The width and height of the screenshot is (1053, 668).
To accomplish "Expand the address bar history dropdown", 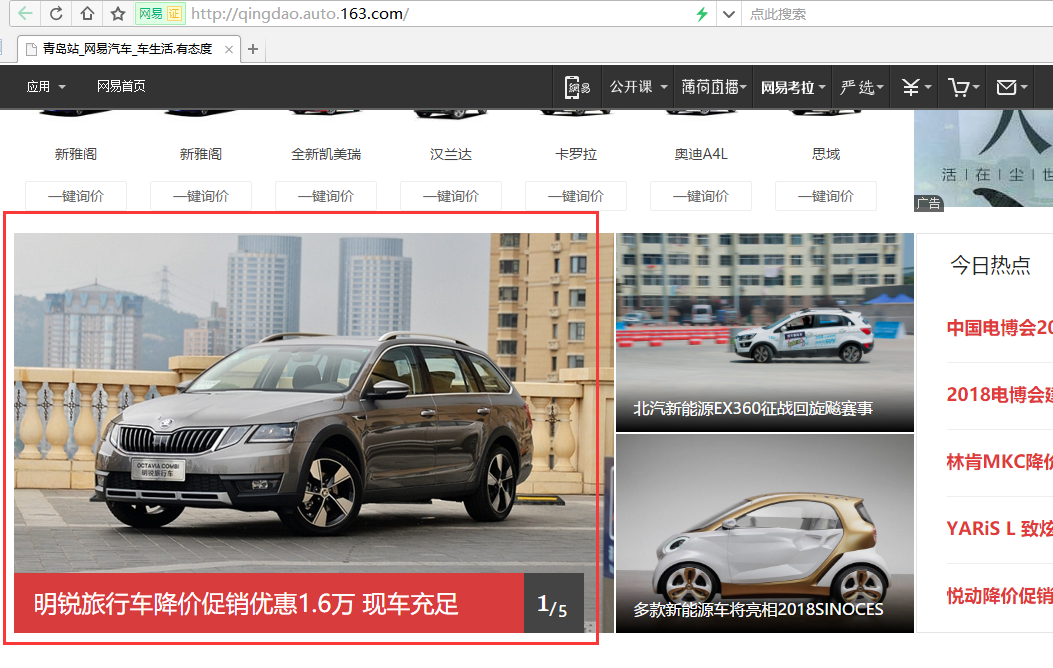I will pos(729,14).
